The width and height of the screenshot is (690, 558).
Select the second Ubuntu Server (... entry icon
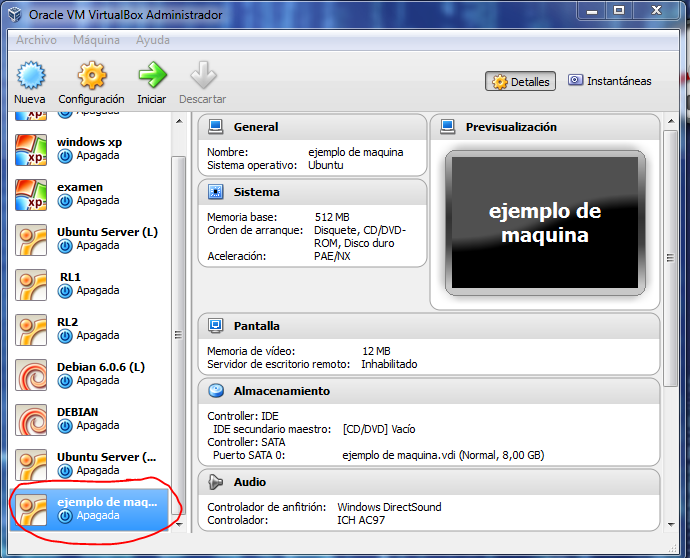31,465
